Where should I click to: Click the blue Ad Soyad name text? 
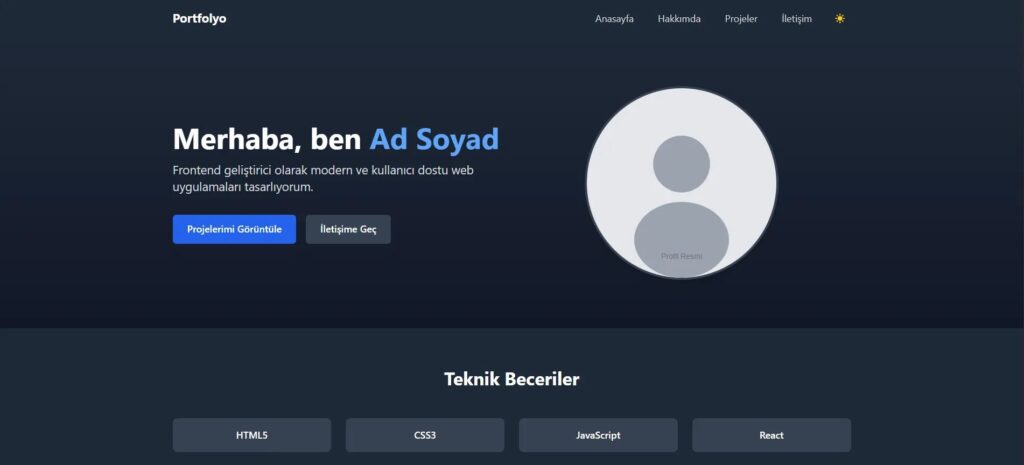[x=434, y=139]
